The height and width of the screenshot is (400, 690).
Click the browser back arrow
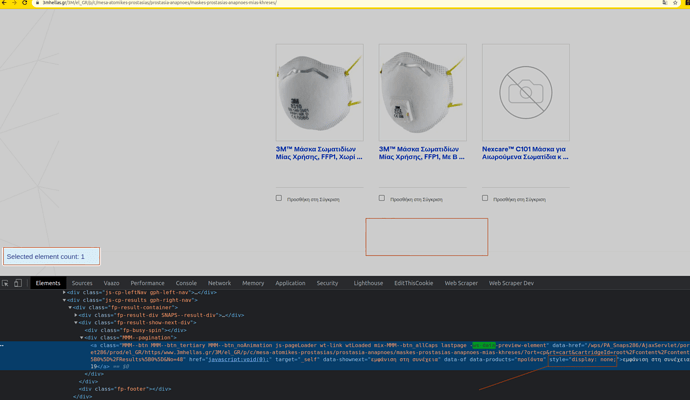click(4, 3)
